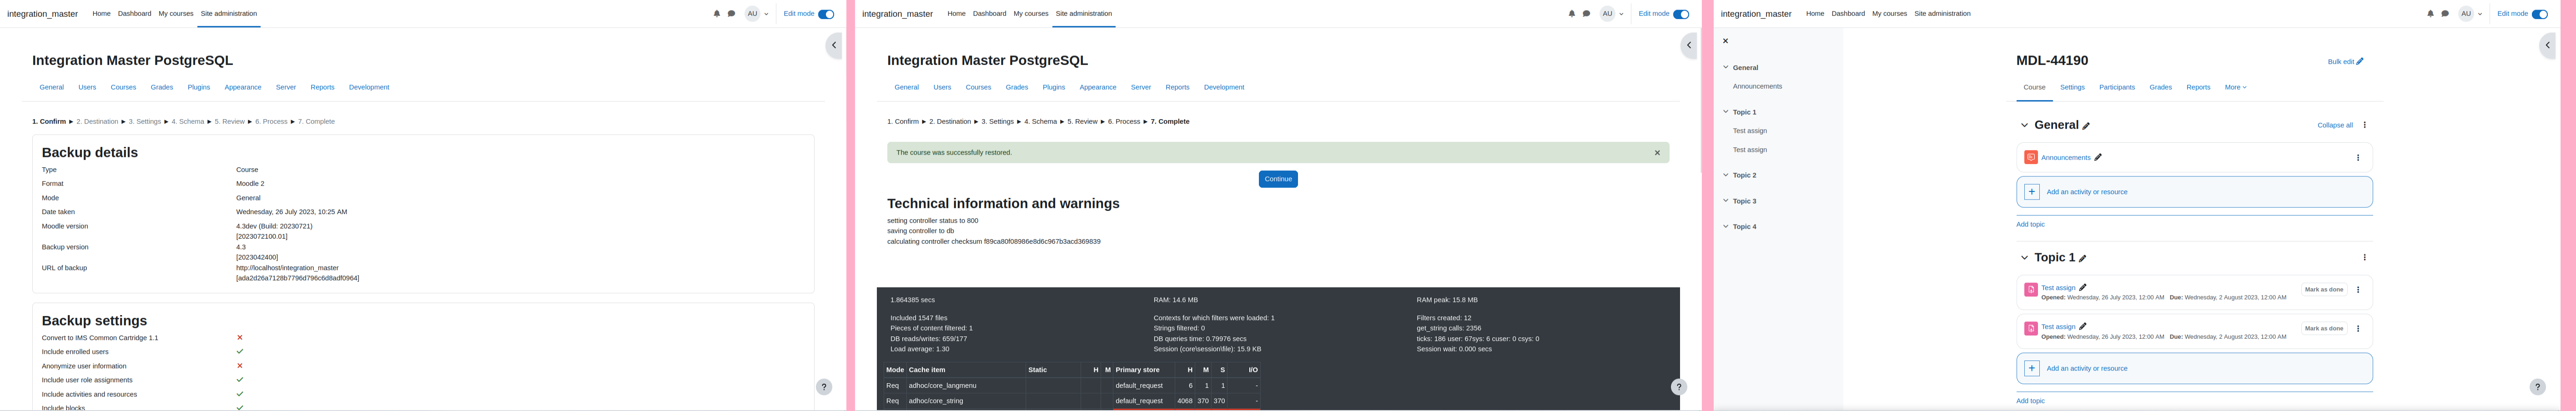Open three-dot menu for Announcements activity
Image resolution: width=2576 pixels, height=411 pixels.
[x=2358, y=158]
